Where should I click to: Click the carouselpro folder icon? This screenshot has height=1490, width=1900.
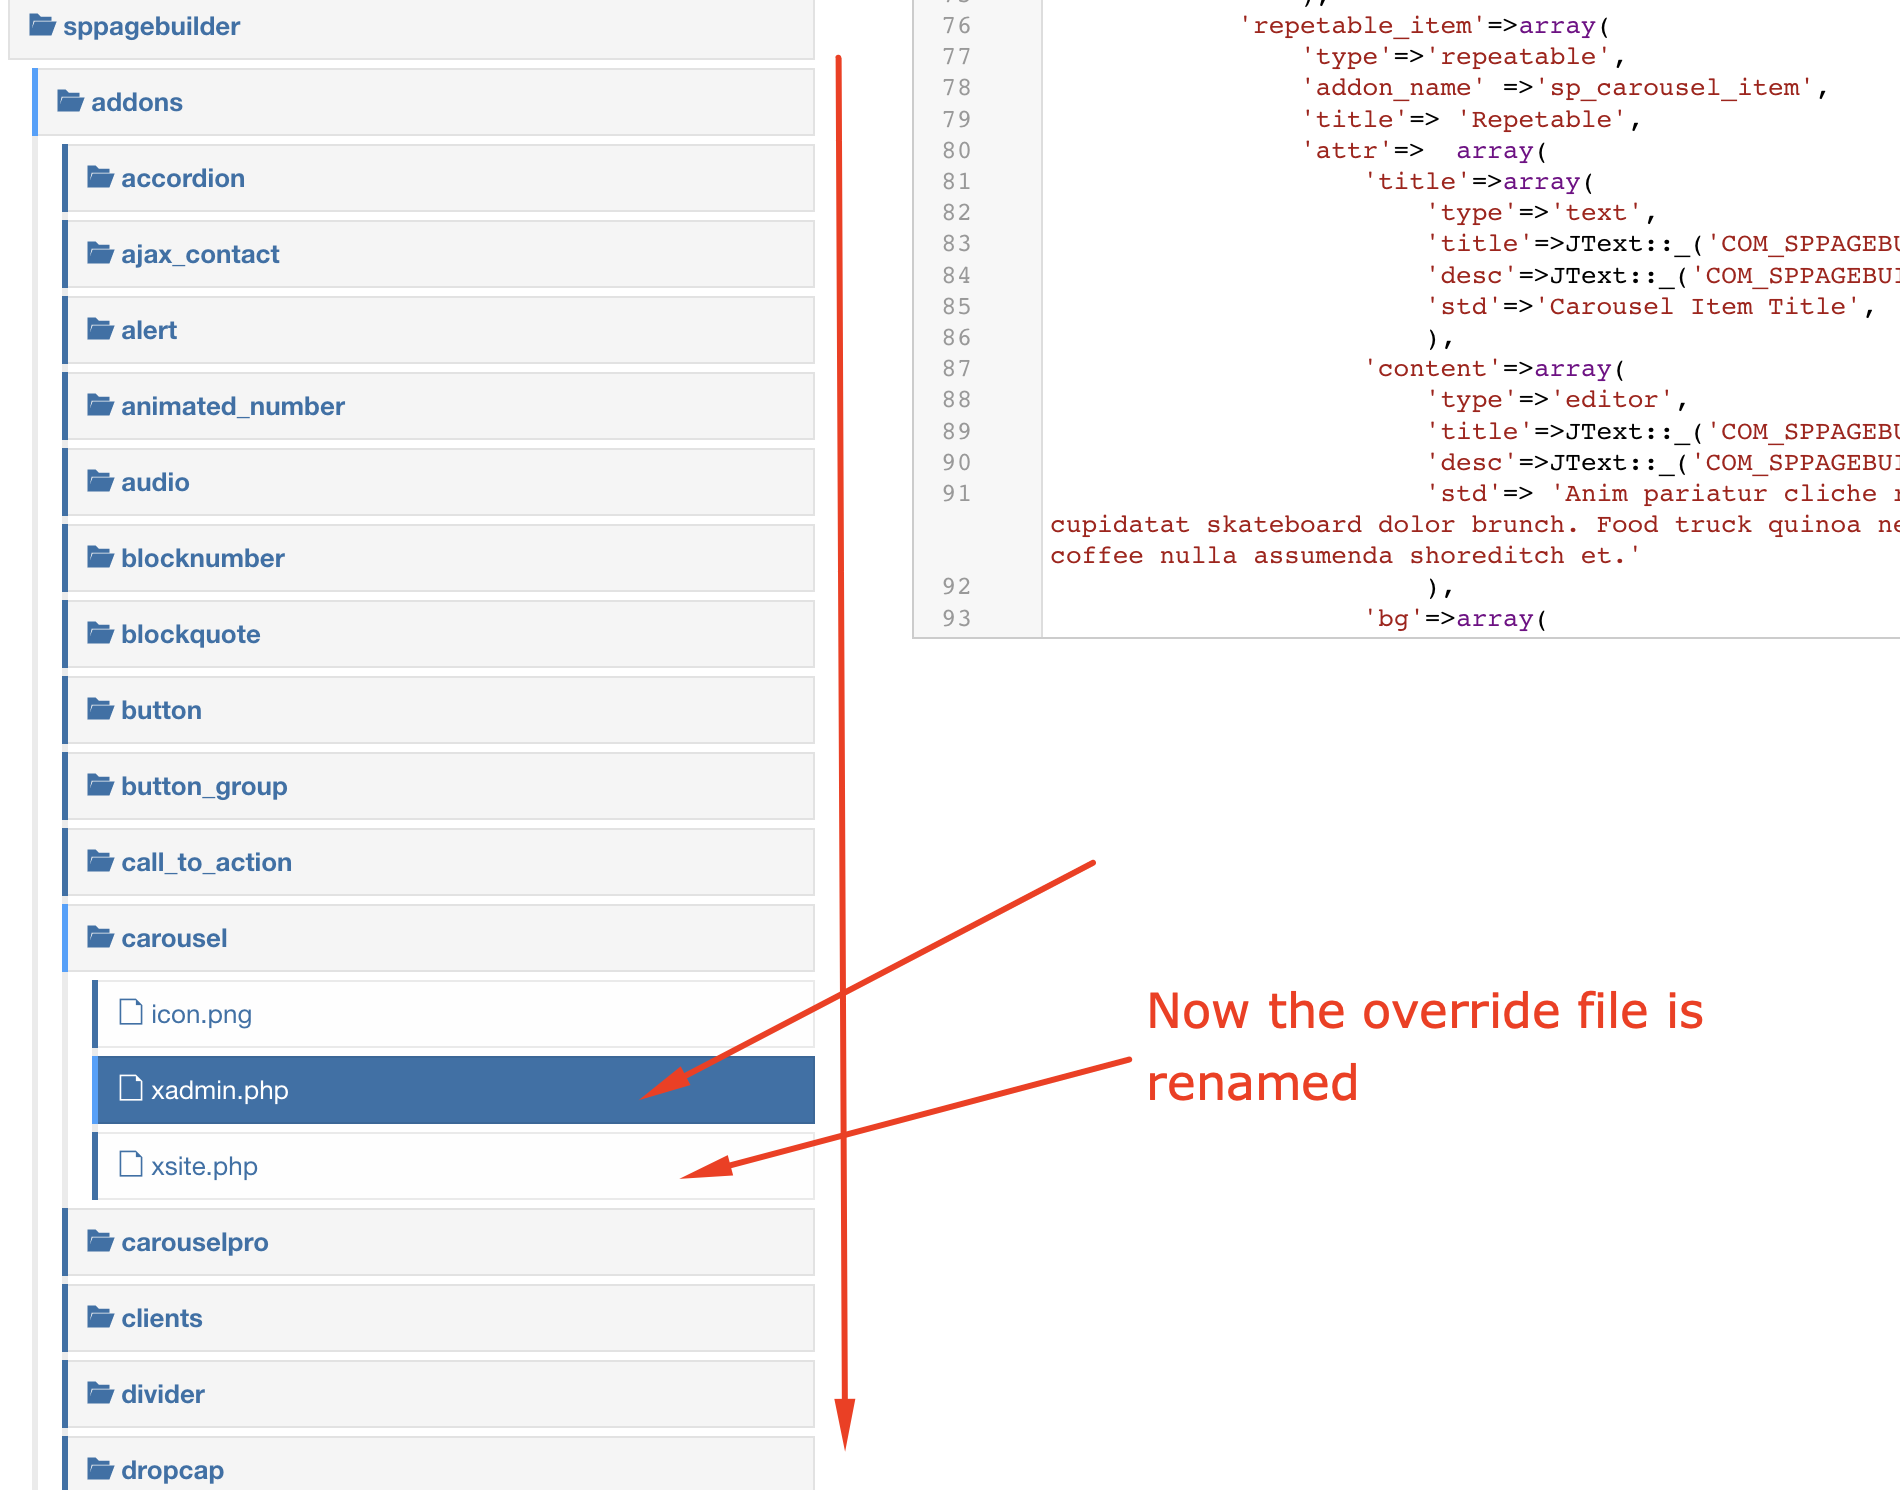coord(100,1241)
